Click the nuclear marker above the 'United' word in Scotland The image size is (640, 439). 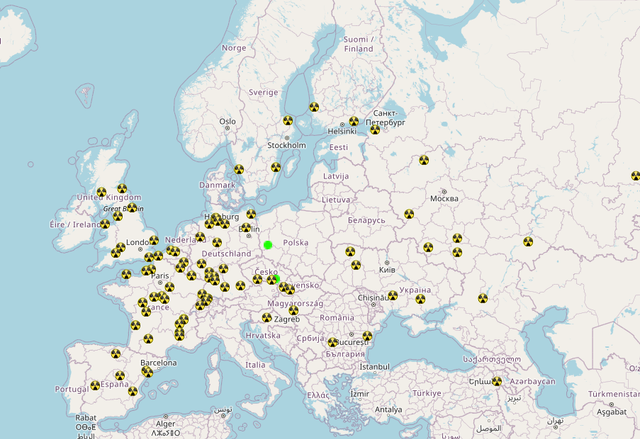102,192
